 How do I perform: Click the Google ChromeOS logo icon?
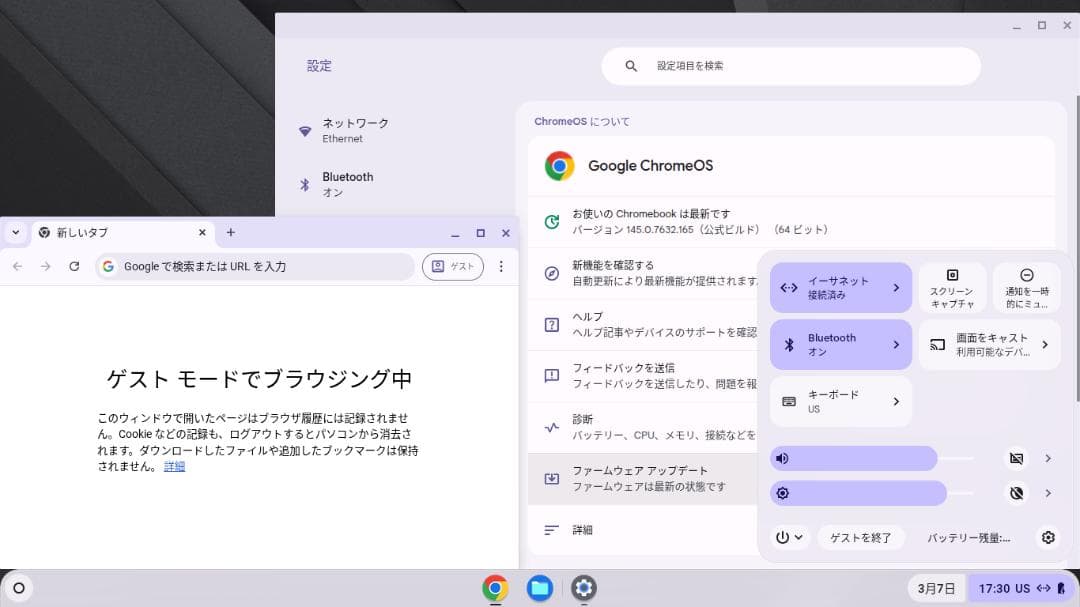[x=559, y=166]
